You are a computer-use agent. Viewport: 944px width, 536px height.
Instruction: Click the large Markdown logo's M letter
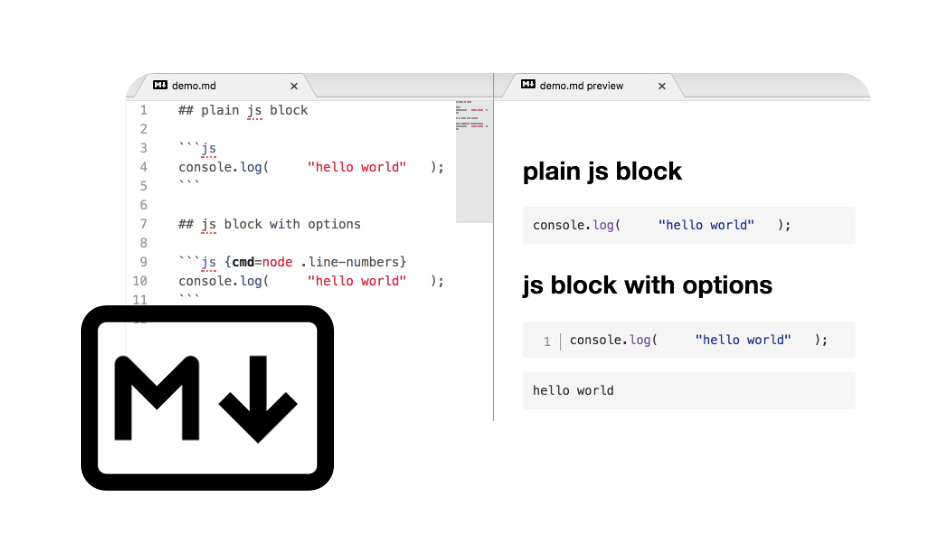pos(161,397)
